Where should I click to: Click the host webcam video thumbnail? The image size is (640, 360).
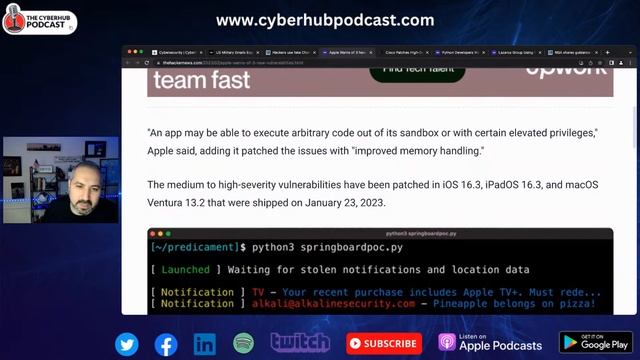61,180
